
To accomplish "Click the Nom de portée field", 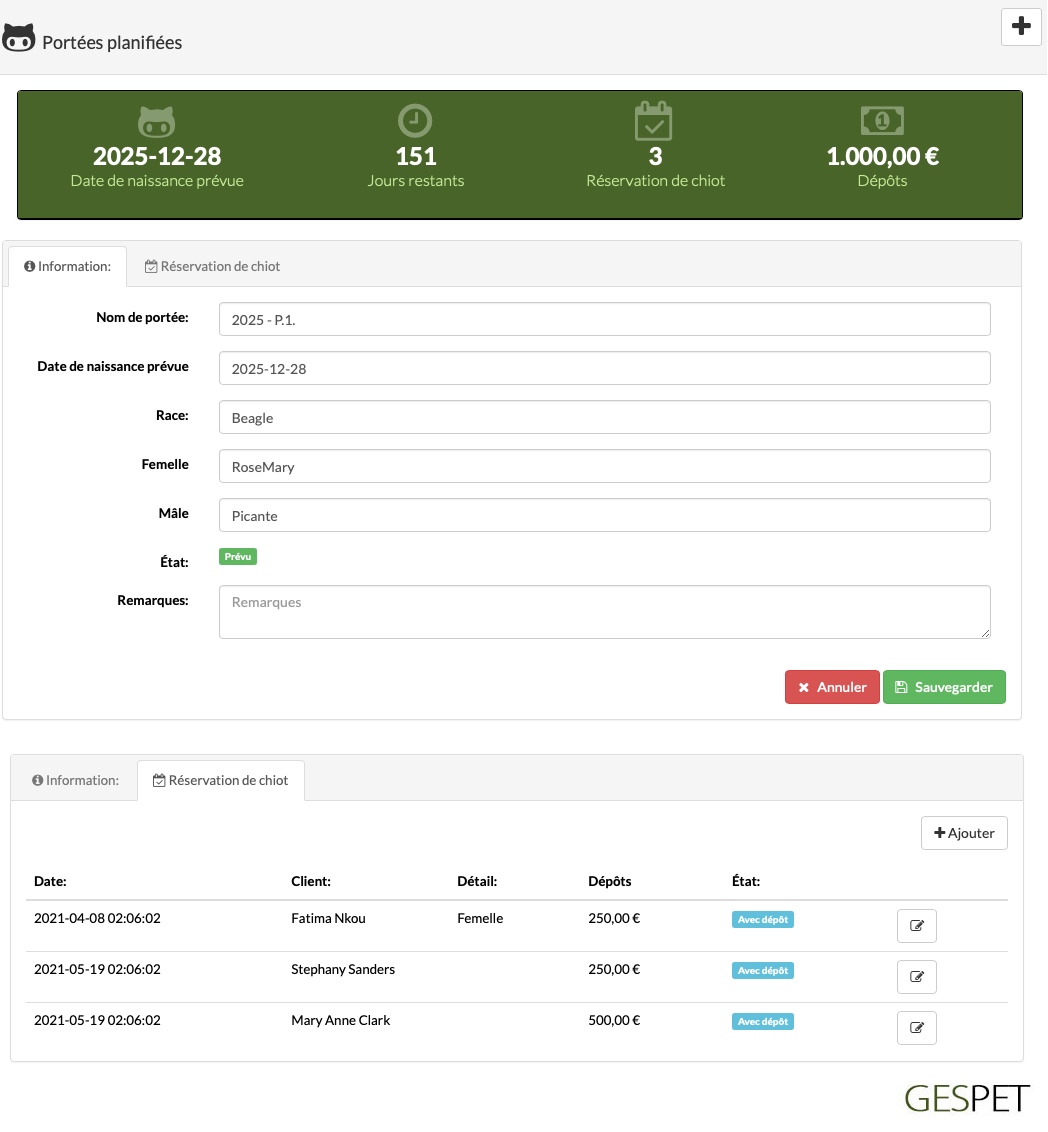I will 605,319.
